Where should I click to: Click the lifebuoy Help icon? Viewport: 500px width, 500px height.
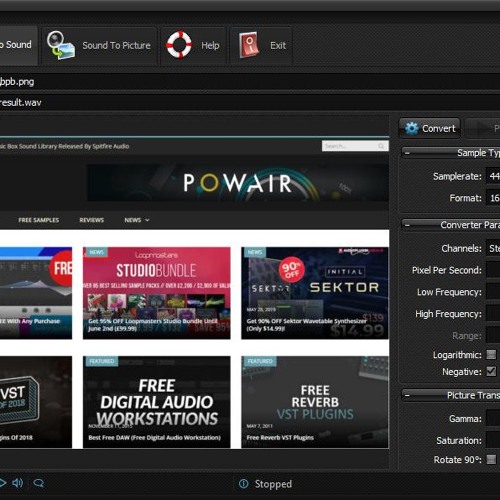click(x=179, y=45)
